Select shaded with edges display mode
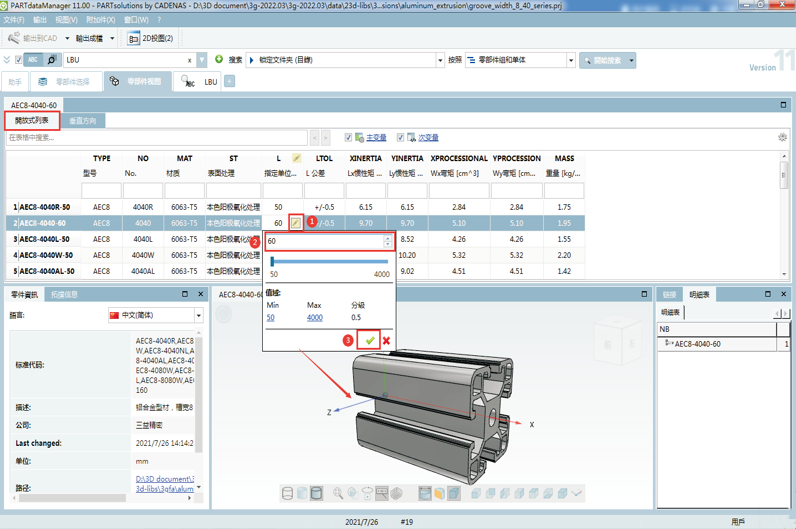Viewport: 796px width, 529px height. [x=316, y=493]
